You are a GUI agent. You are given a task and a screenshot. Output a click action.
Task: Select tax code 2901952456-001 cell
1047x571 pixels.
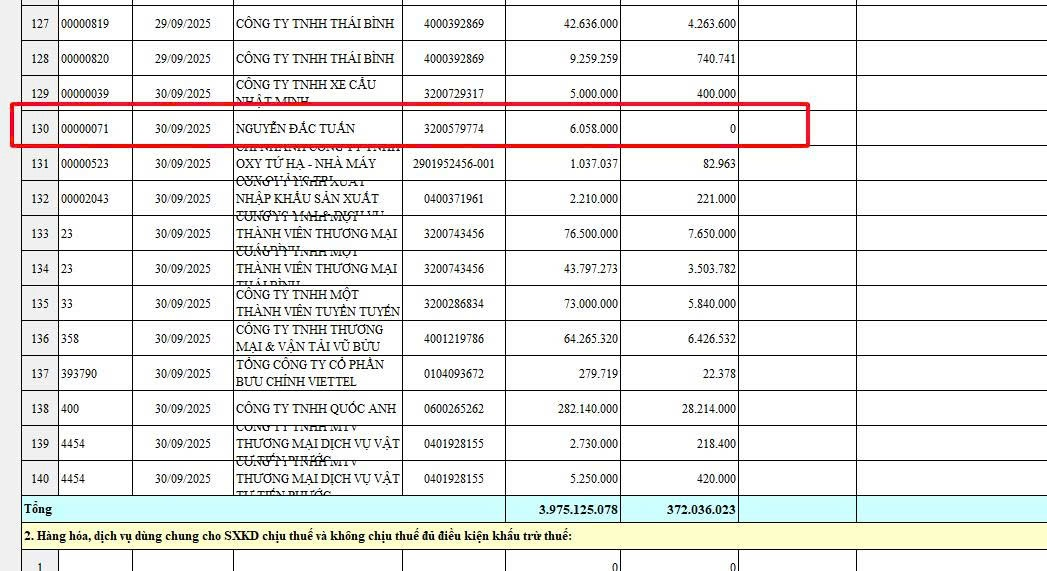click(x=453, y=164)
